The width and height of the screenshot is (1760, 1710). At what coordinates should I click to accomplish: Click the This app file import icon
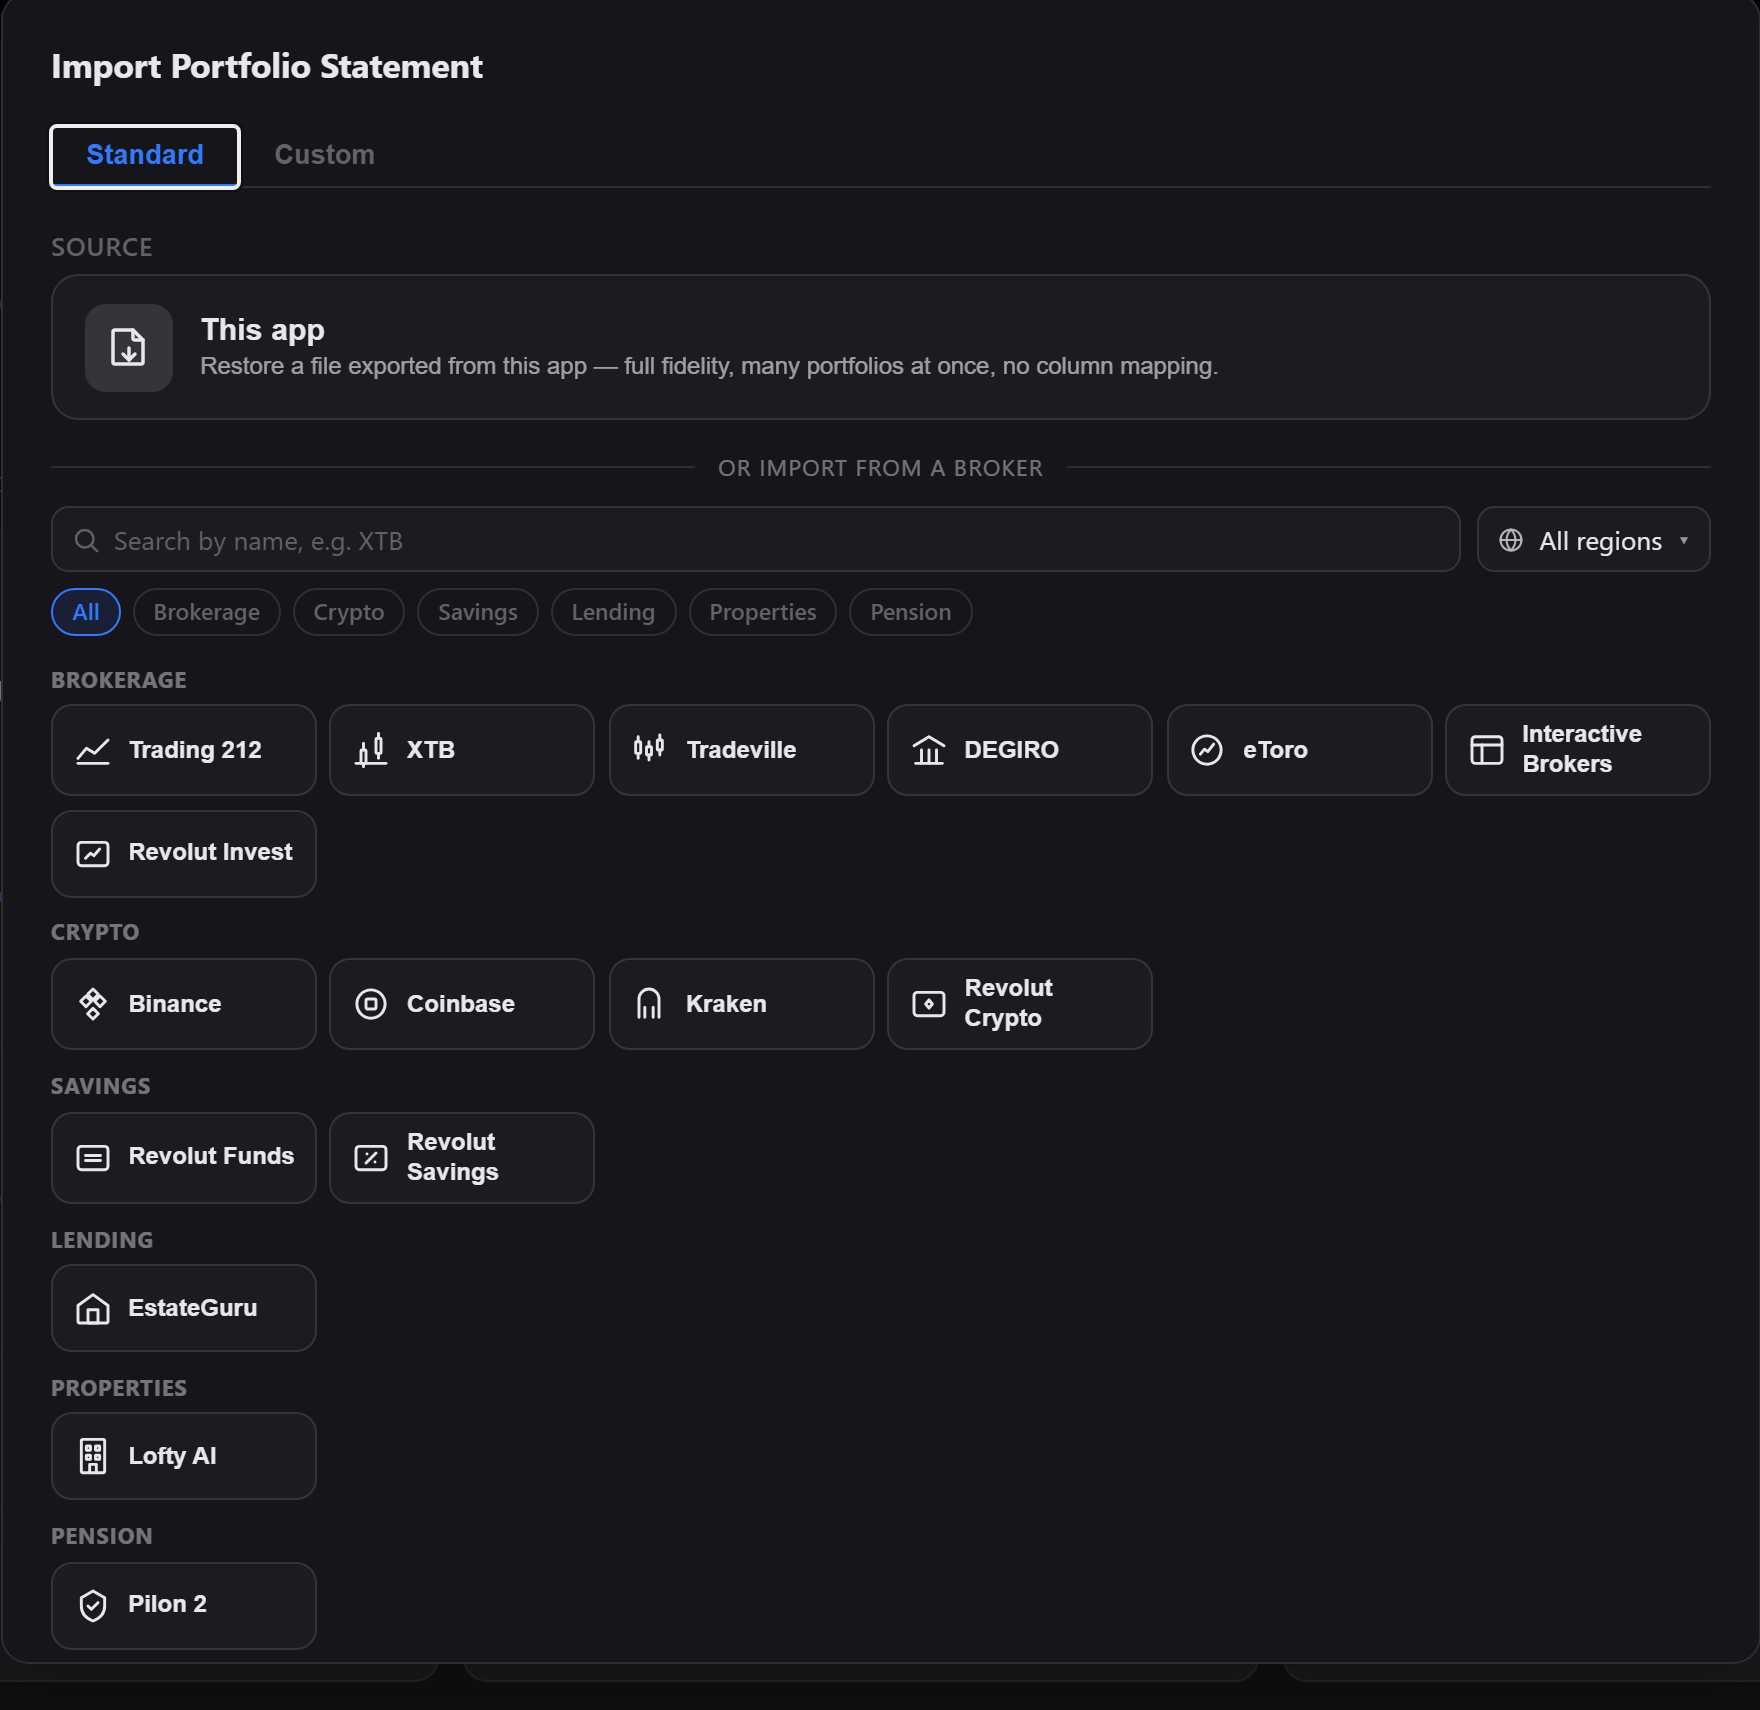coord(129,348)
